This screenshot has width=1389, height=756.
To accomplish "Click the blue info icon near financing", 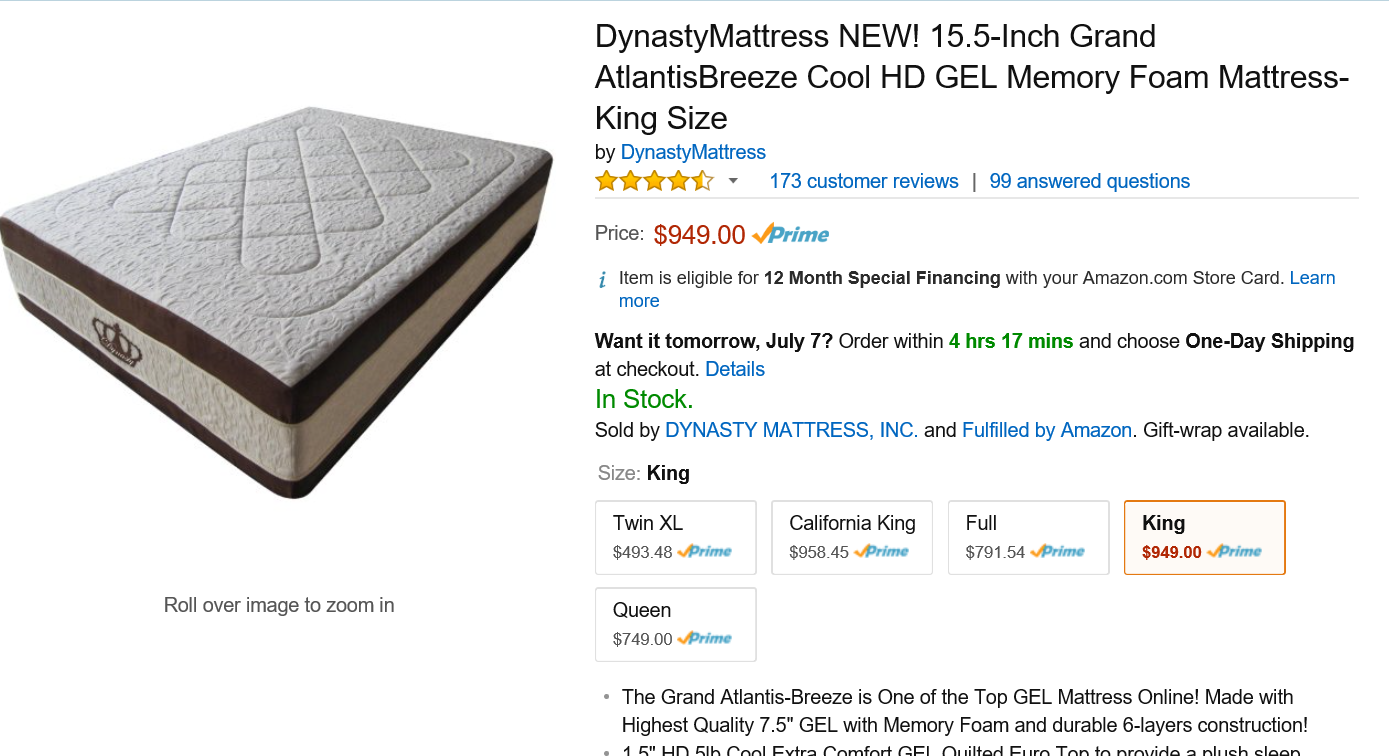I will (602, 279).
